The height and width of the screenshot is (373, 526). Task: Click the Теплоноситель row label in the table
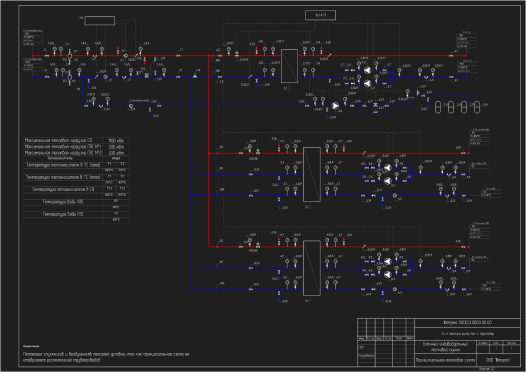60,158
